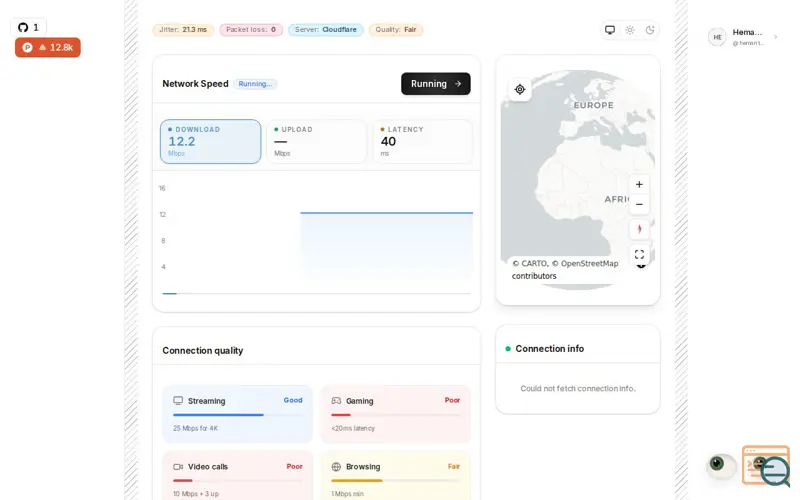Select the system monitor theme icon
Screen dimensions: 800x500
[x=610, y=30]
